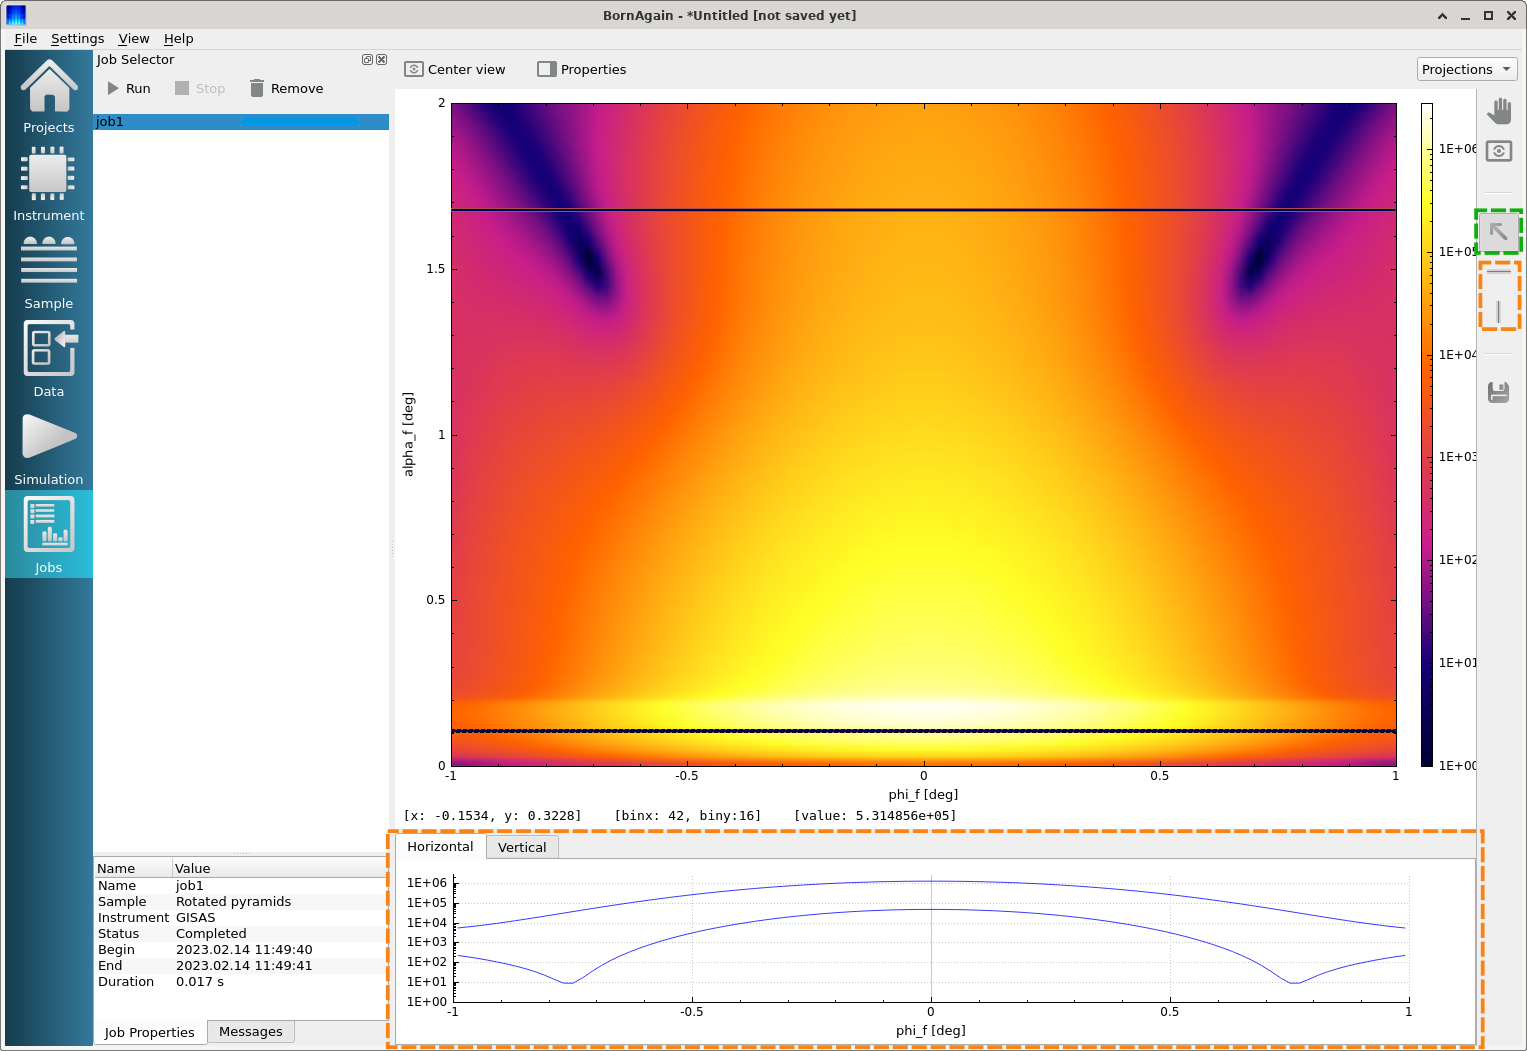Click the intensity color scale bar
This screenshot has width=1527, height=1051.
coord(1427,434)
